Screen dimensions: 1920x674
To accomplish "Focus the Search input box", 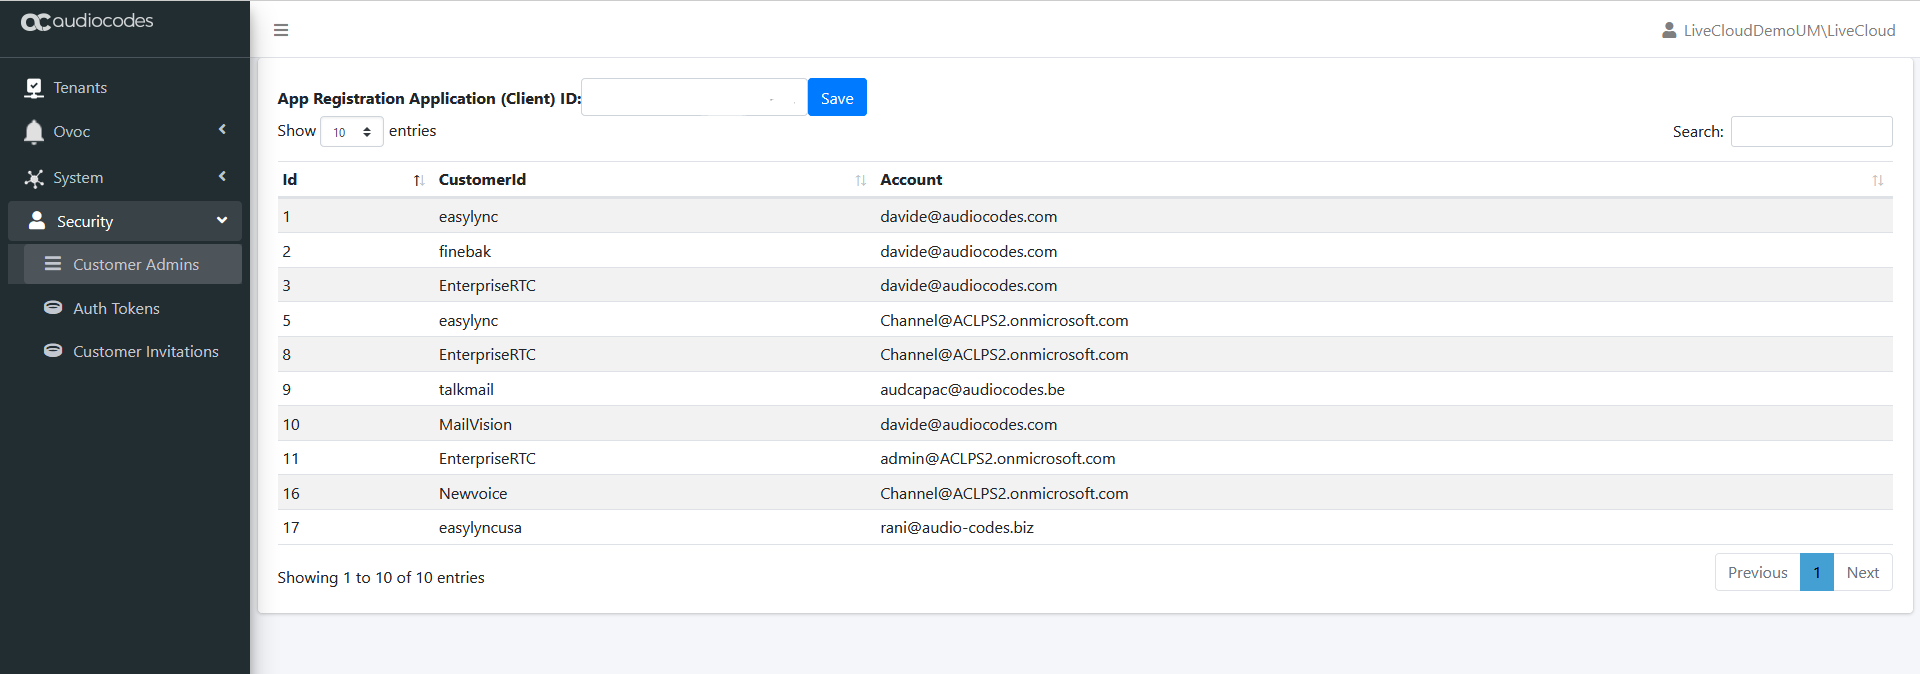I will [x=1811, y=131].
